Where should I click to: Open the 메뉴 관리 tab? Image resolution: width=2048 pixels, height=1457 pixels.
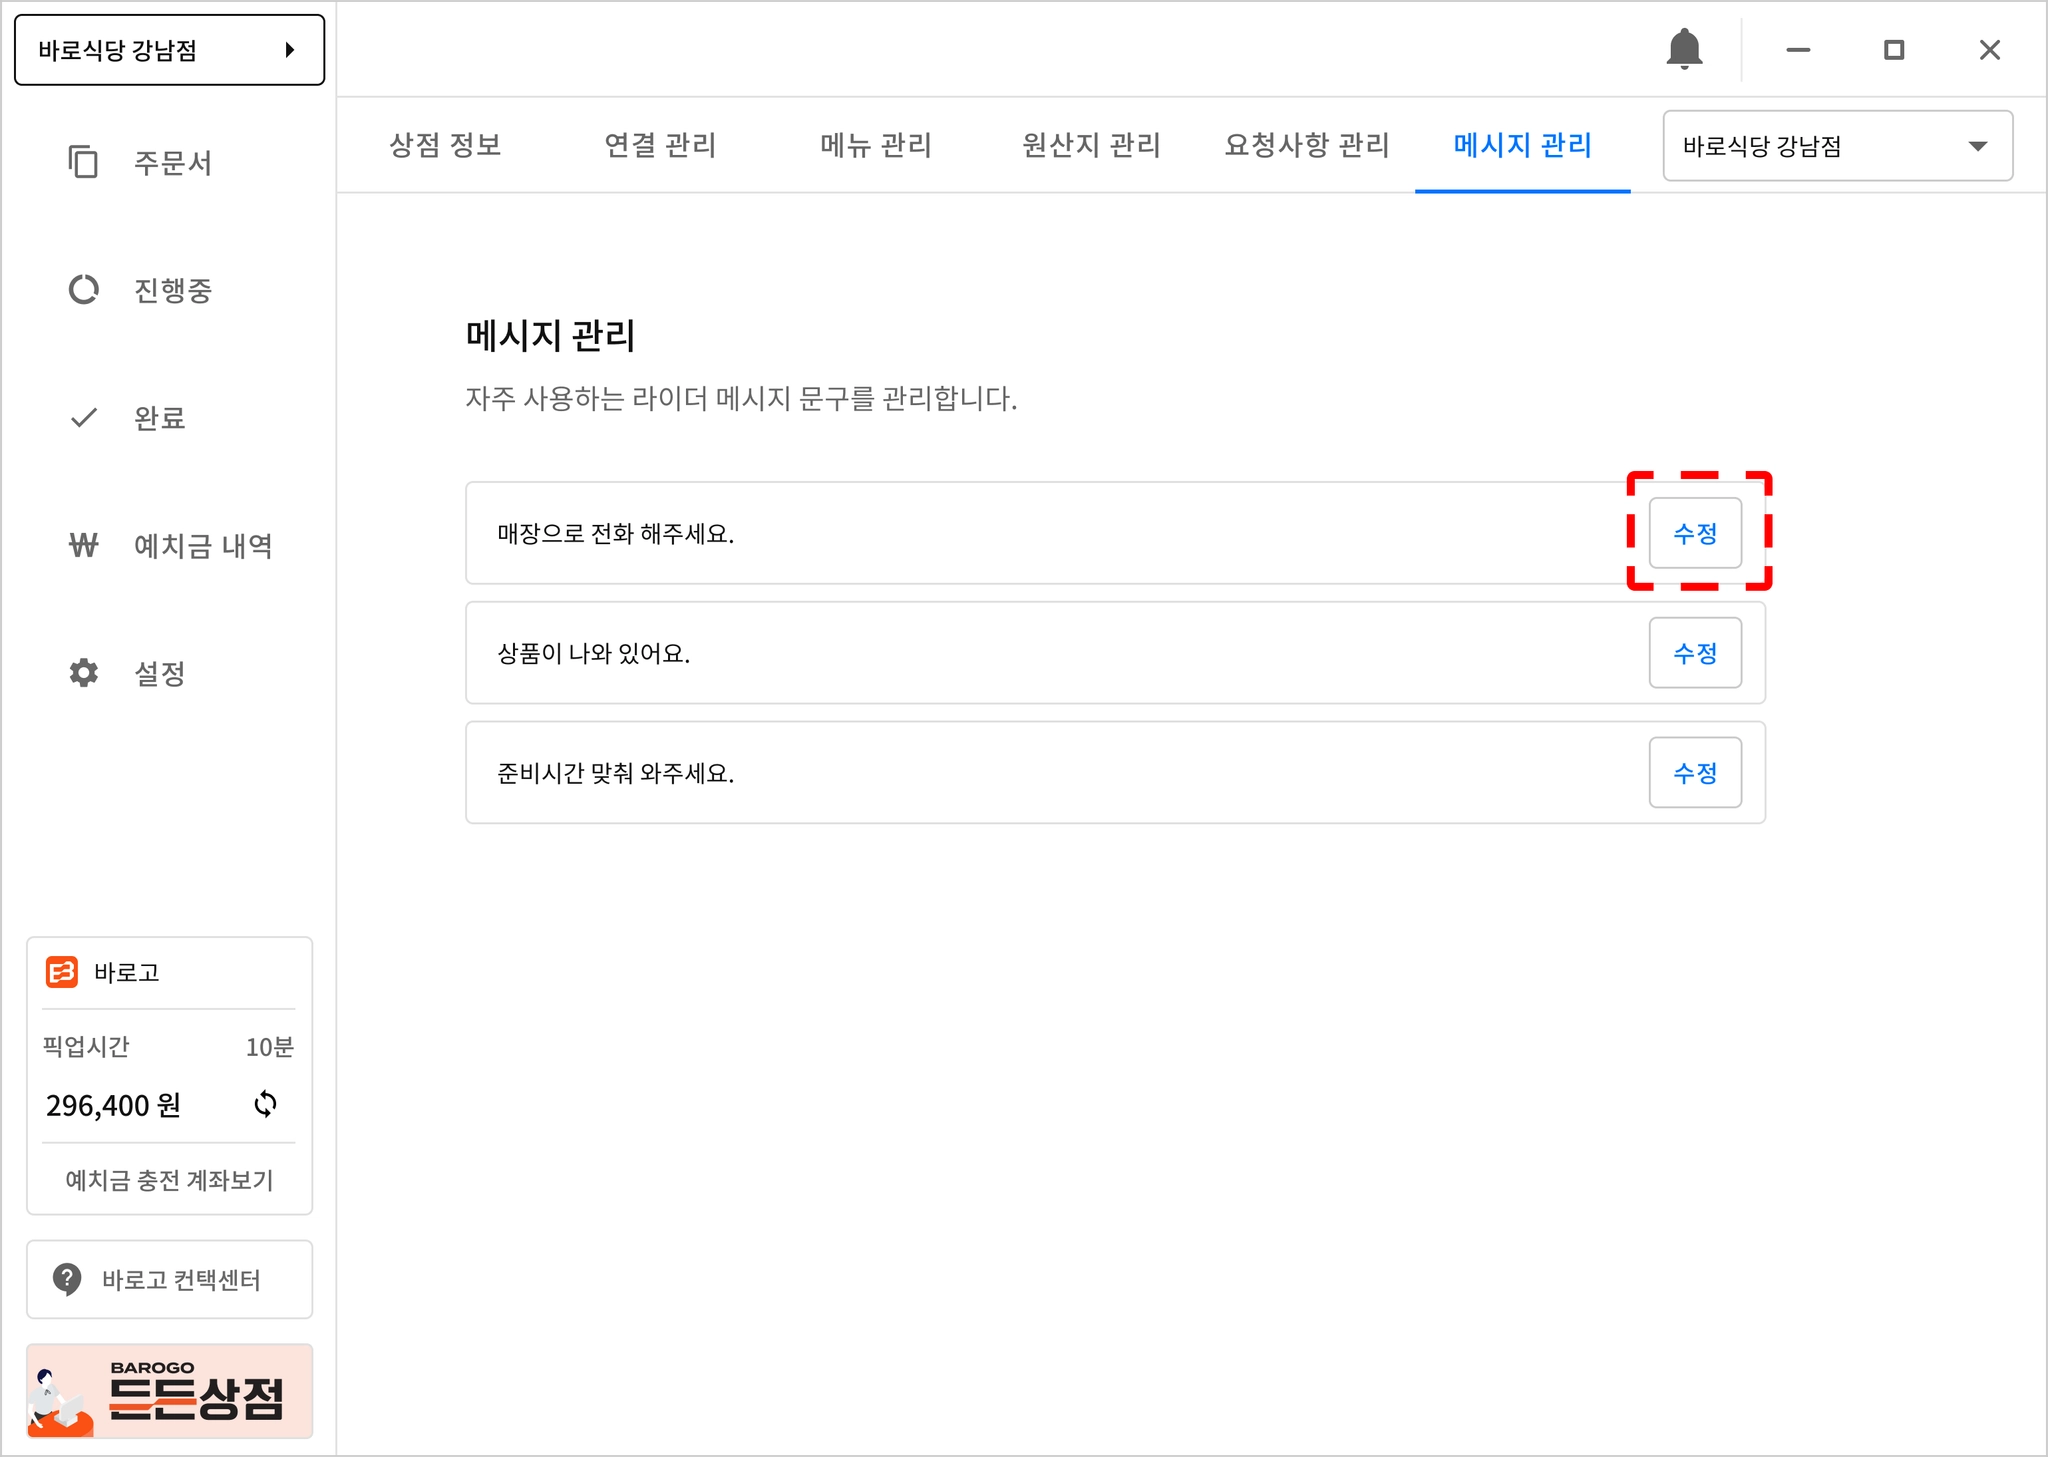coord(876,146)
